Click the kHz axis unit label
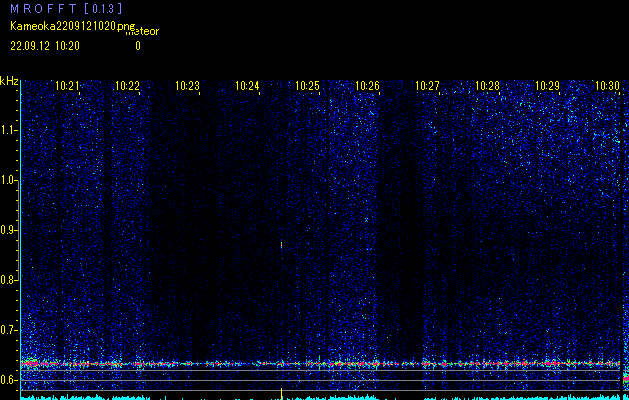629x400 pixels. [9, 81]
